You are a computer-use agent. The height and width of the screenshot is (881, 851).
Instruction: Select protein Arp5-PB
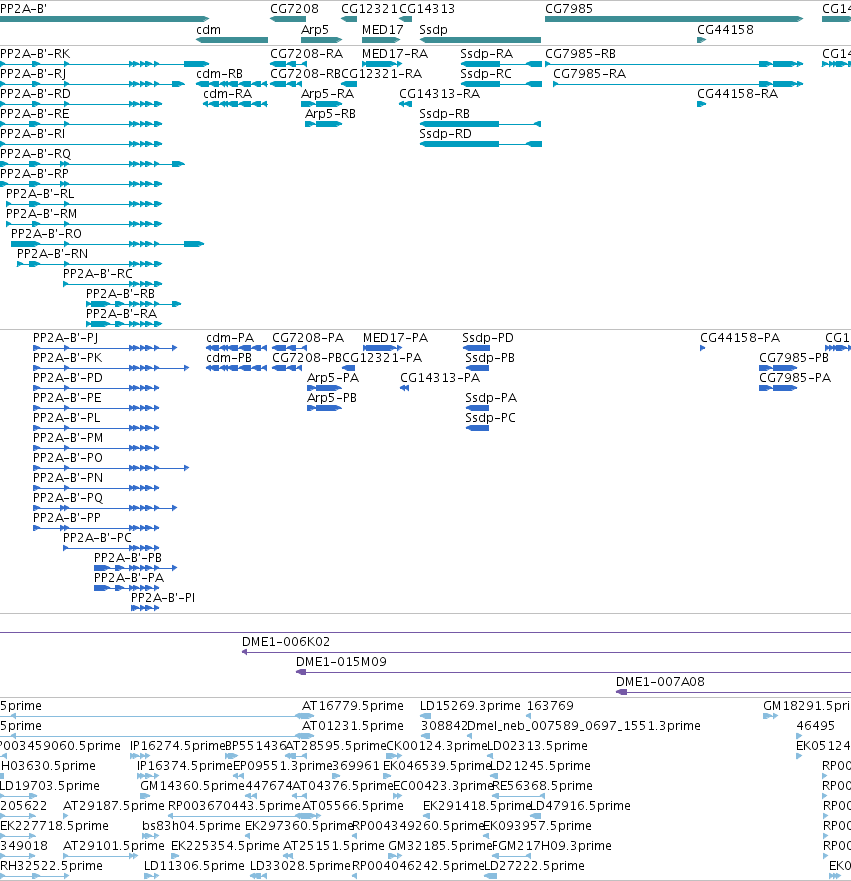(x=325, y=408)
